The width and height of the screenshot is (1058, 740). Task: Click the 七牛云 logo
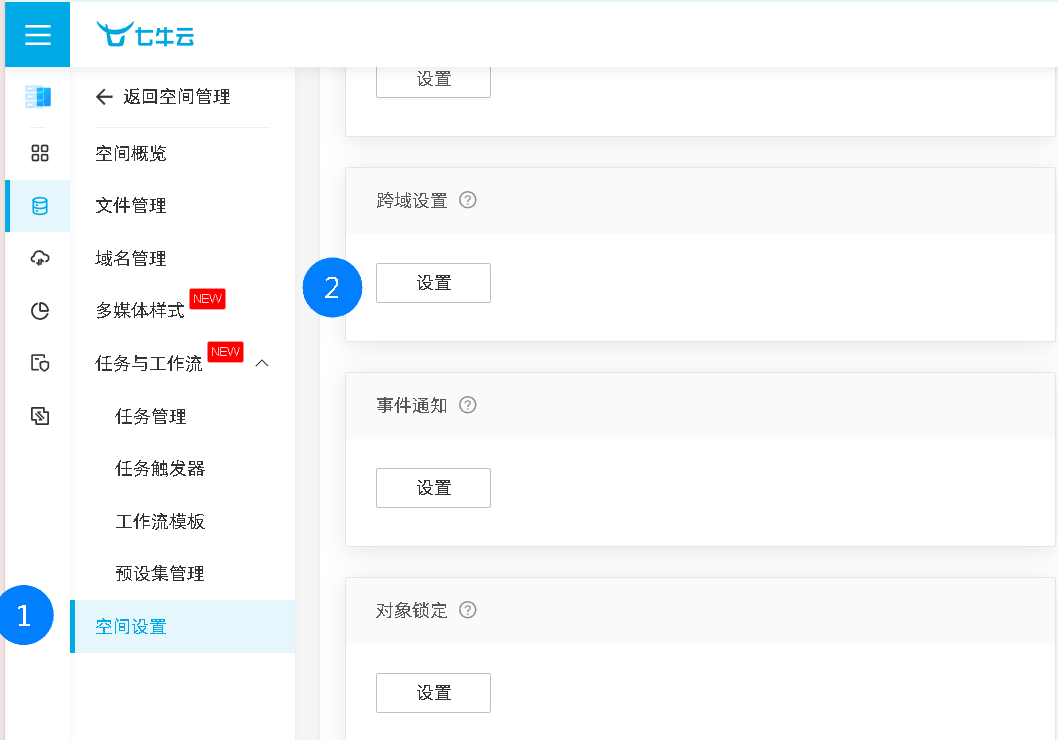[x=146, y=35]
